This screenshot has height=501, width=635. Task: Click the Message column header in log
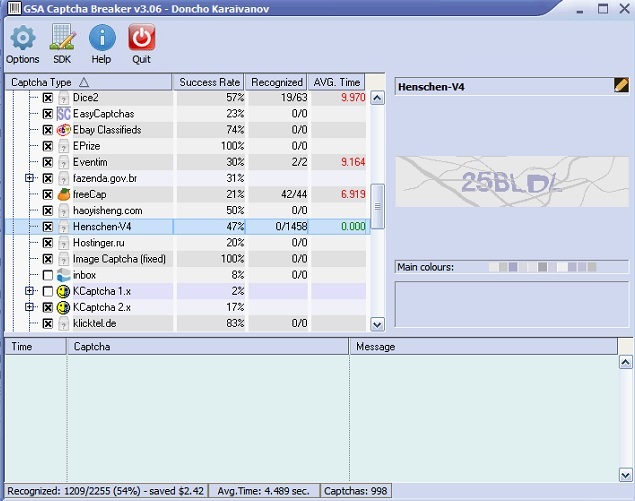(x=484, y=347)
